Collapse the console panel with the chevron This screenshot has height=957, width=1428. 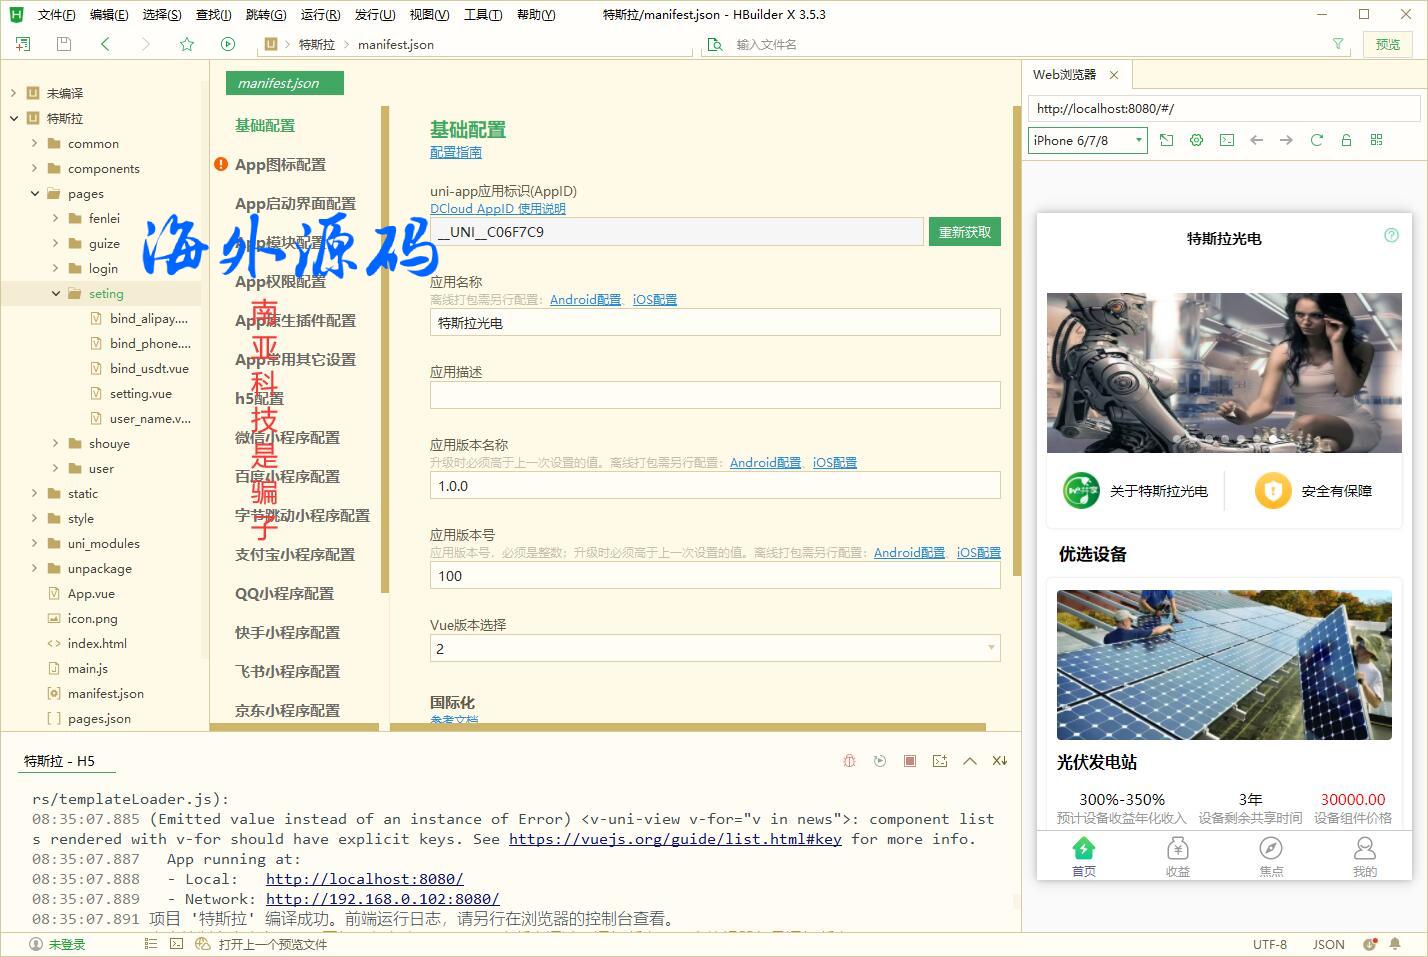point(969,760)
